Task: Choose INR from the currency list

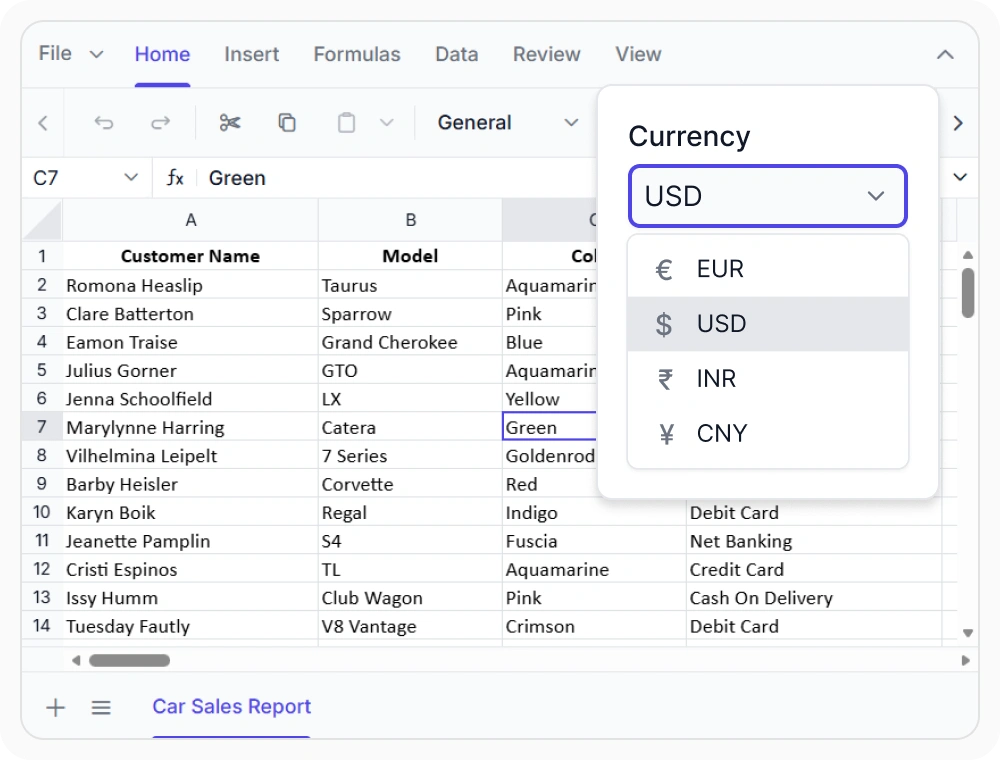Action: point(768,379)
